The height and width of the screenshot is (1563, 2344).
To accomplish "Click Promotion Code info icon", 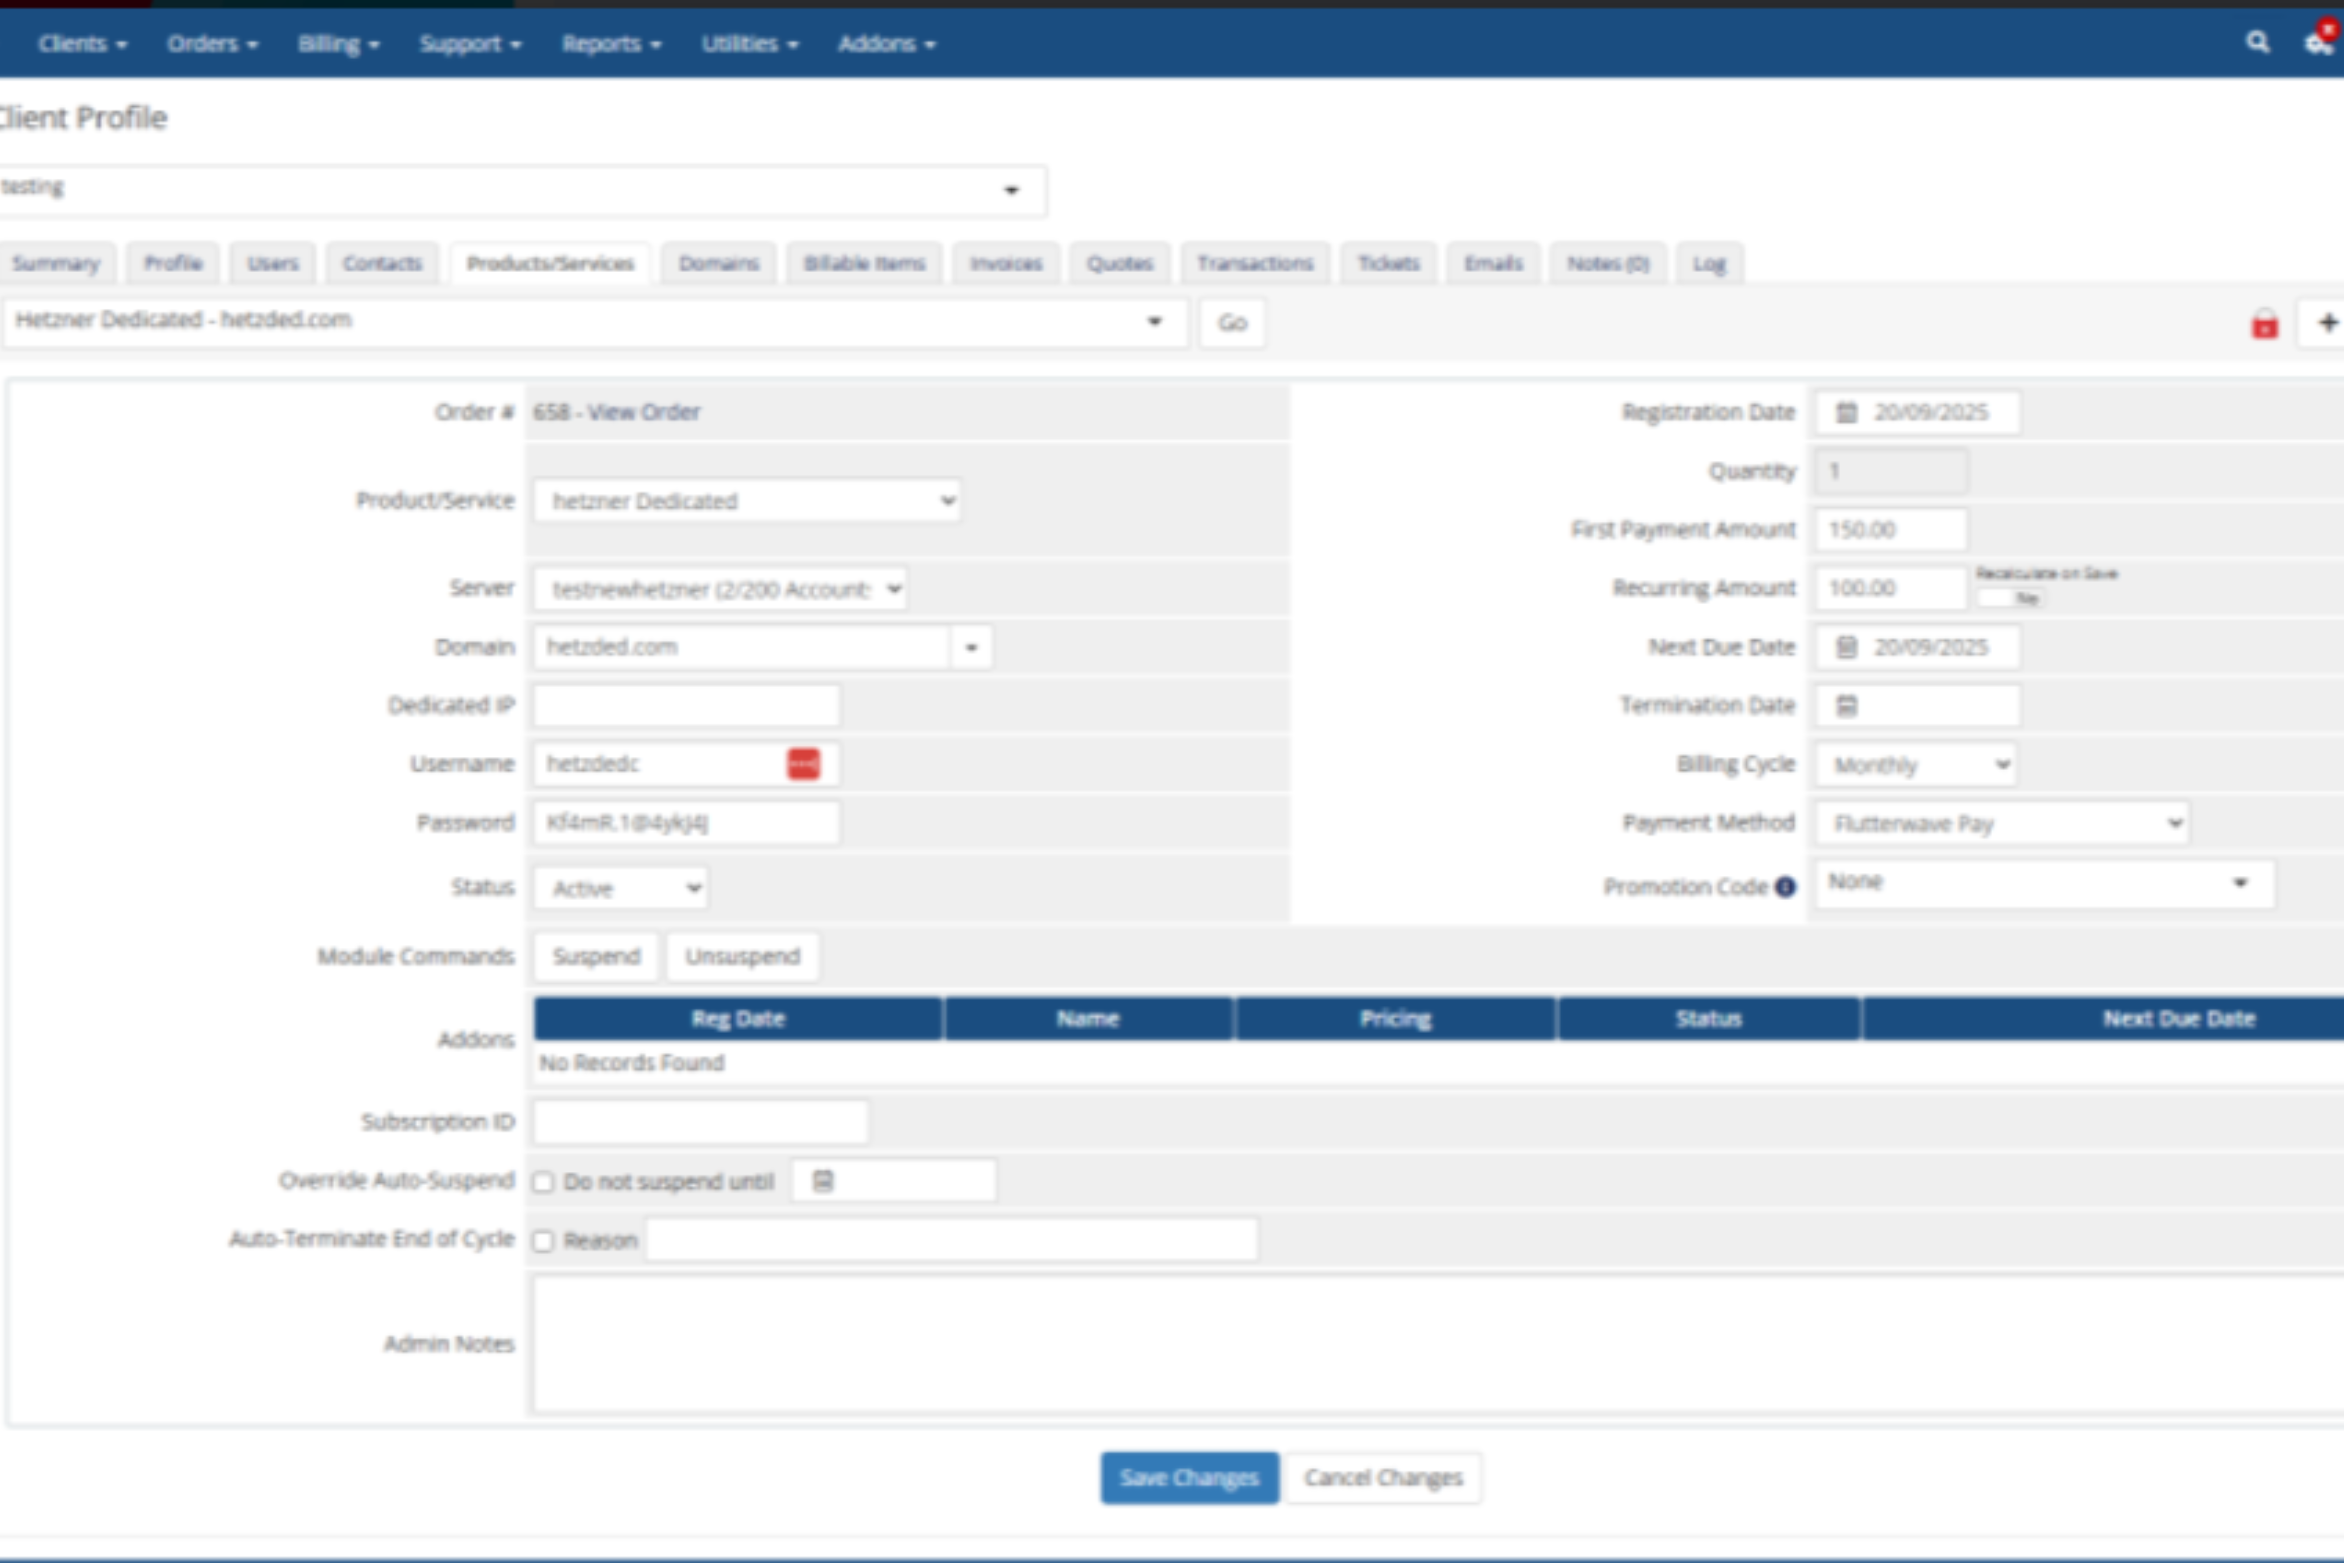I will [1785, 887].
